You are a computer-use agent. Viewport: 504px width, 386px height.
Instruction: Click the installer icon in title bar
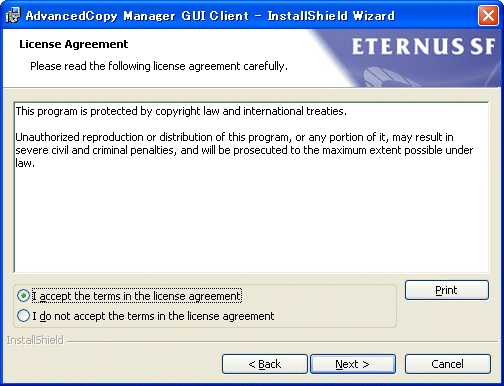point(13,15)
